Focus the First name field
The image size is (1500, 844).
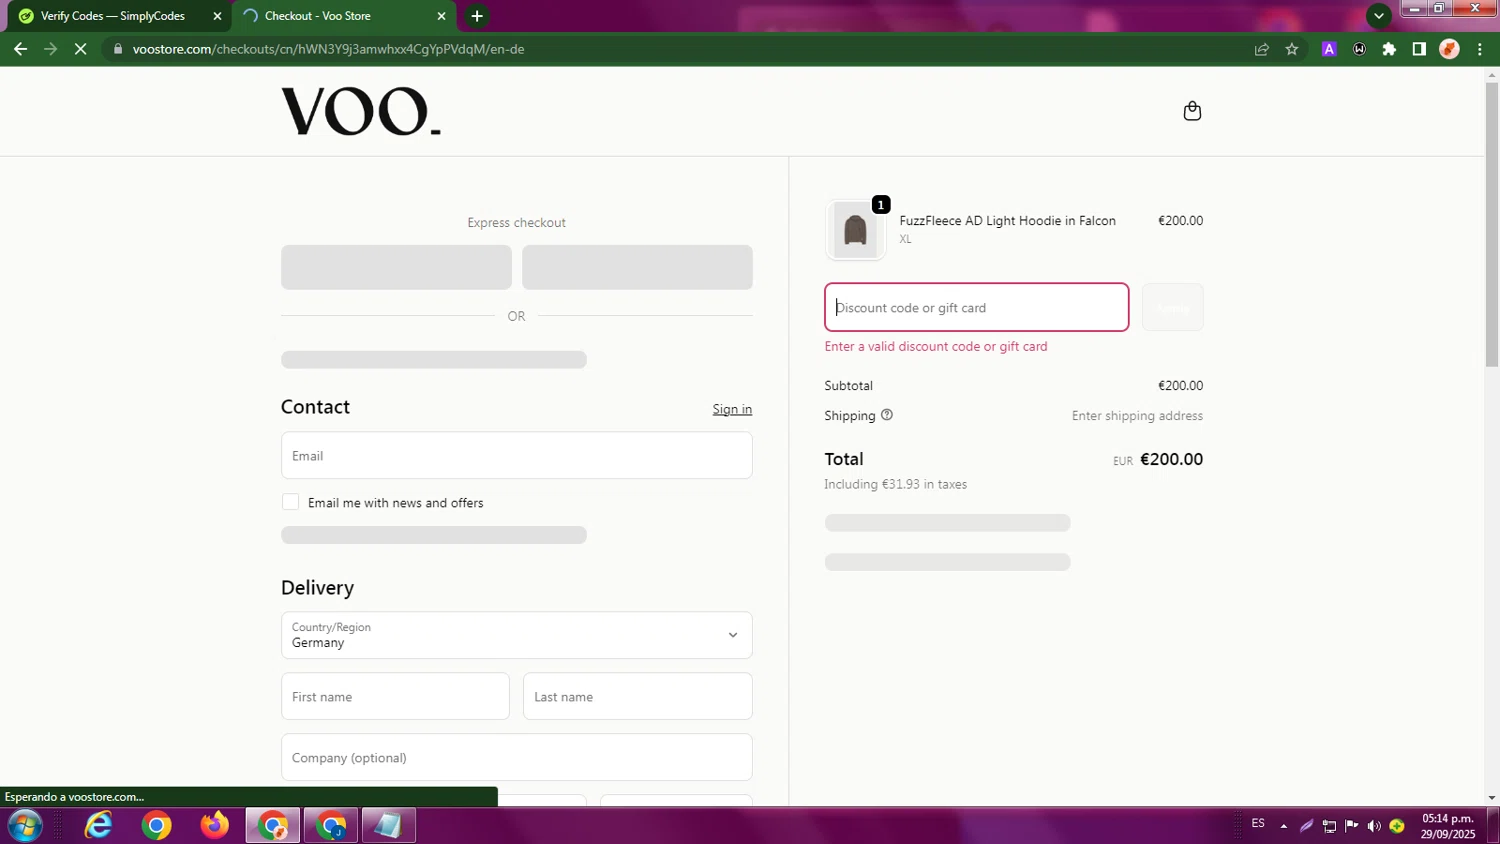(395, 696)
